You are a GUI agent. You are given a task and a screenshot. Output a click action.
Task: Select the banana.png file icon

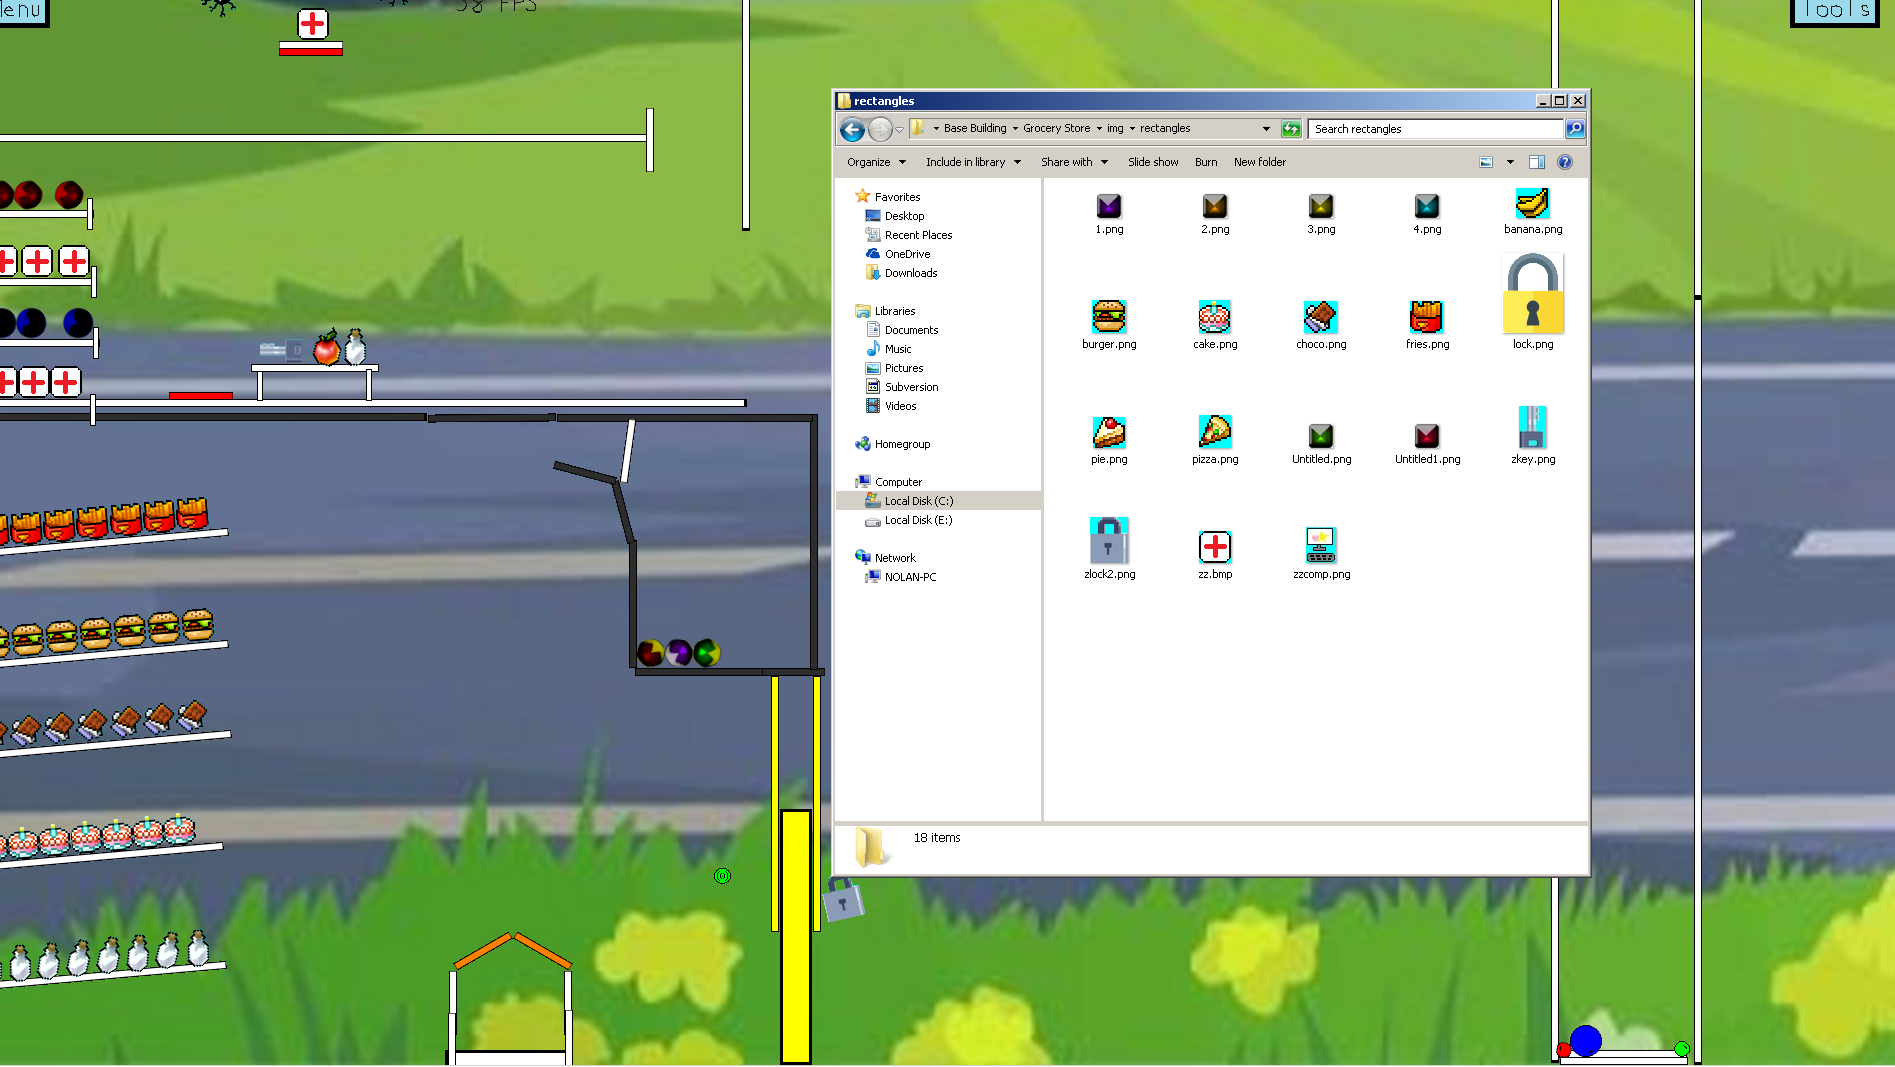(x=1532, y=204)
